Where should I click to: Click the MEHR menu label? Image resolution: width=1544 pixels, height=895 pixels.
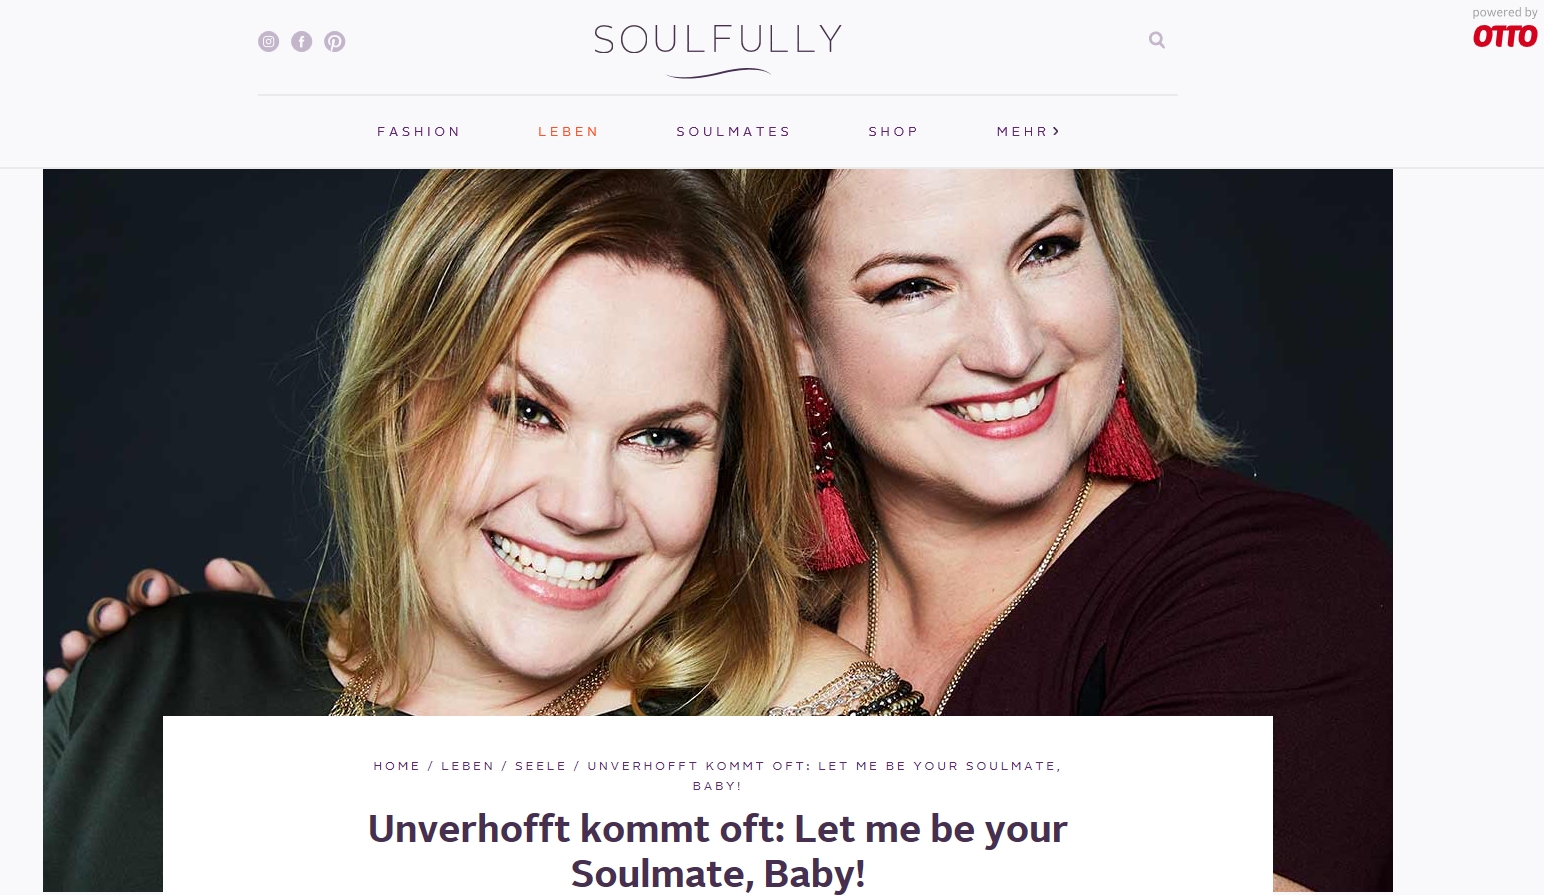1022,131
